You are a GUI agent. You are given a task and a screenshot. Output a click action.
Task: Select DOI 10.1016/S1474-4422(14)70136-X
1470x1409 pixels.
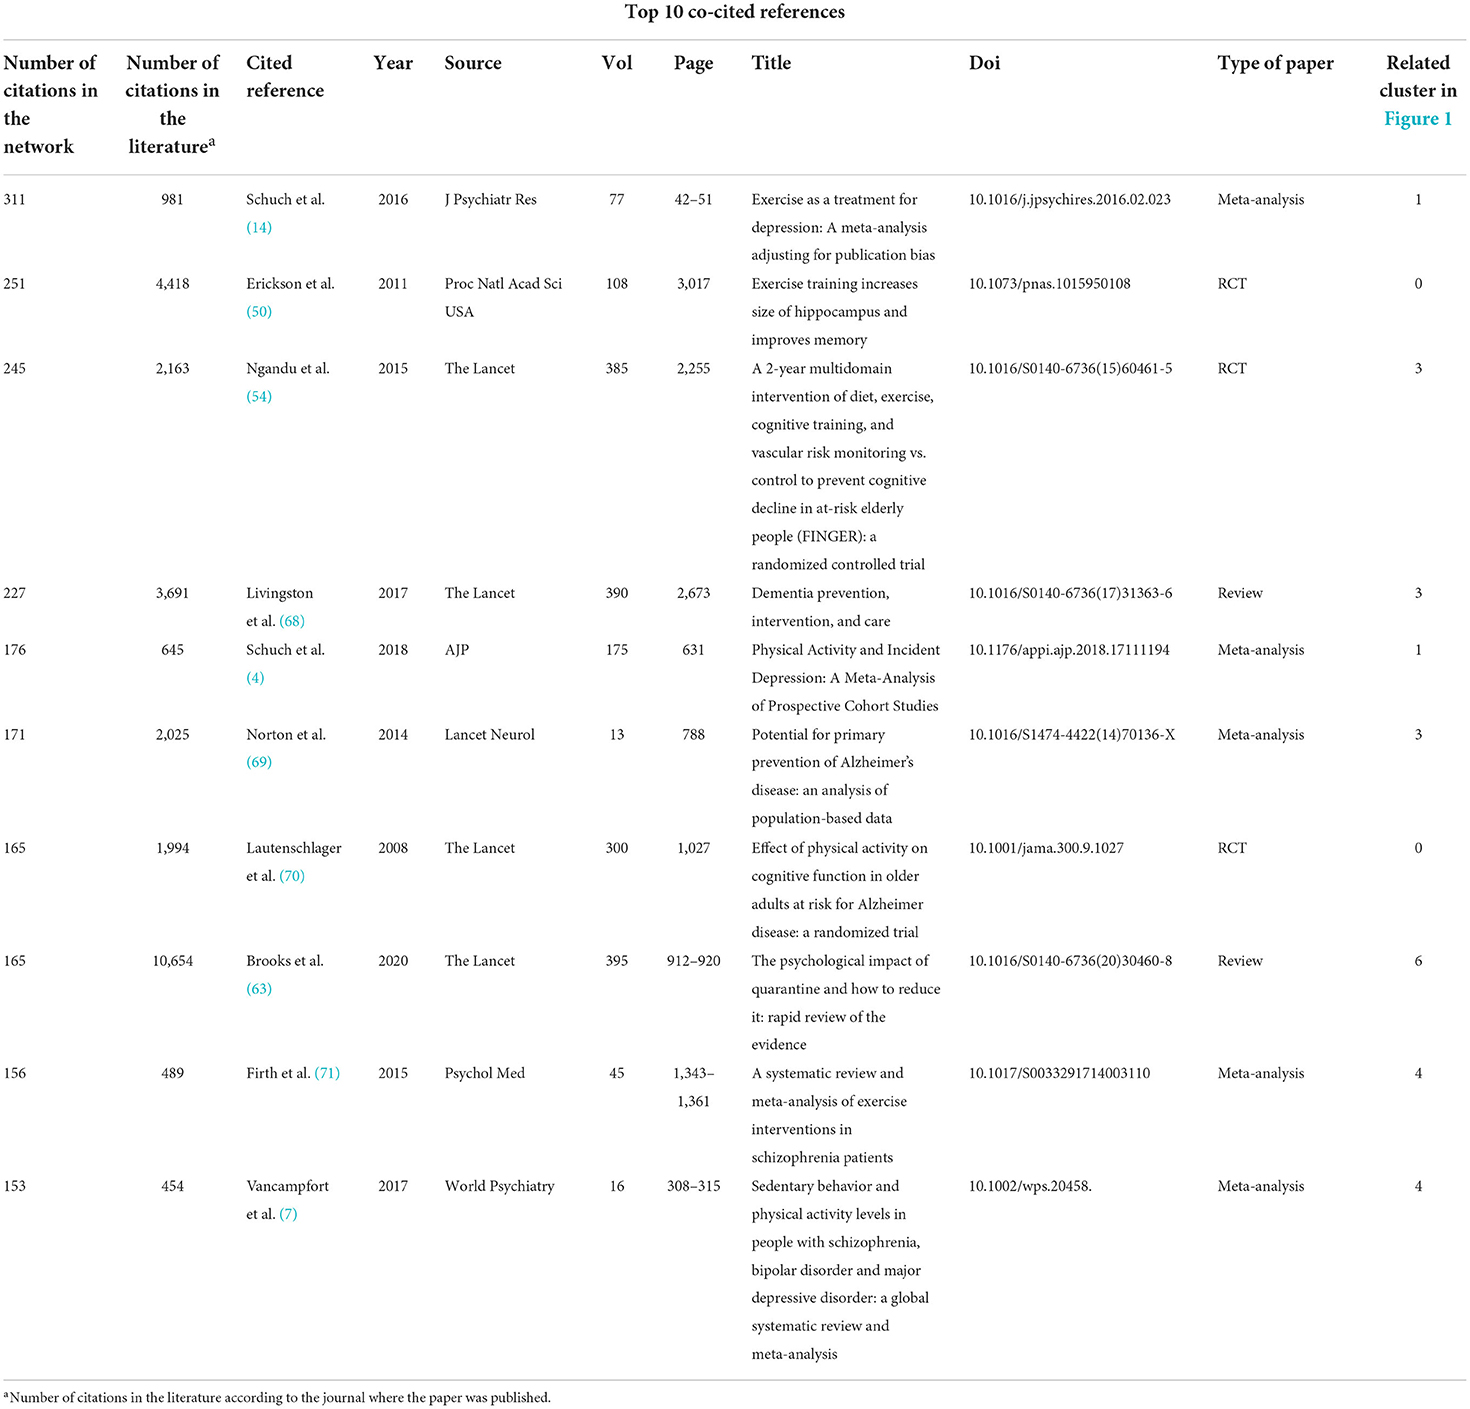[1071, 735]
